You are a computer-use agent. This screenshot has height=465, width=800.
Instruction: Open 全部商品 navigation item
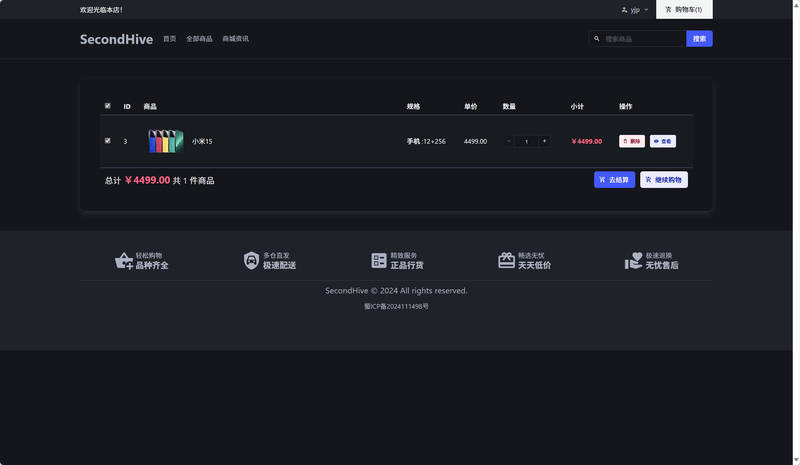199,39
